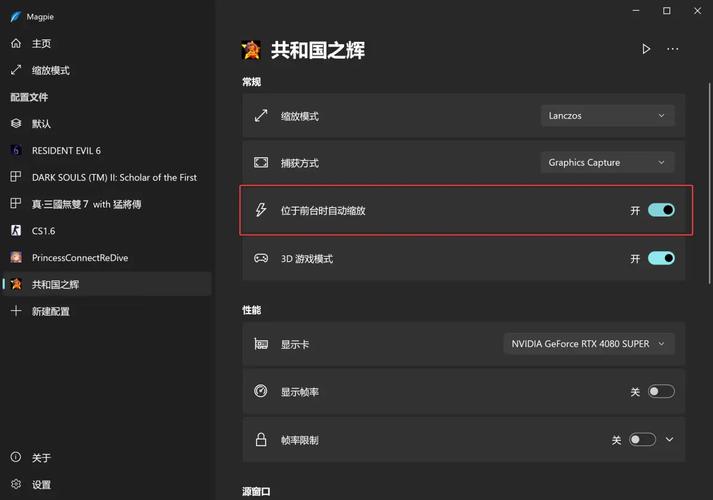Select the 默认 profile
The width and height of the screenshot is (713, 500).
(106, 123)
